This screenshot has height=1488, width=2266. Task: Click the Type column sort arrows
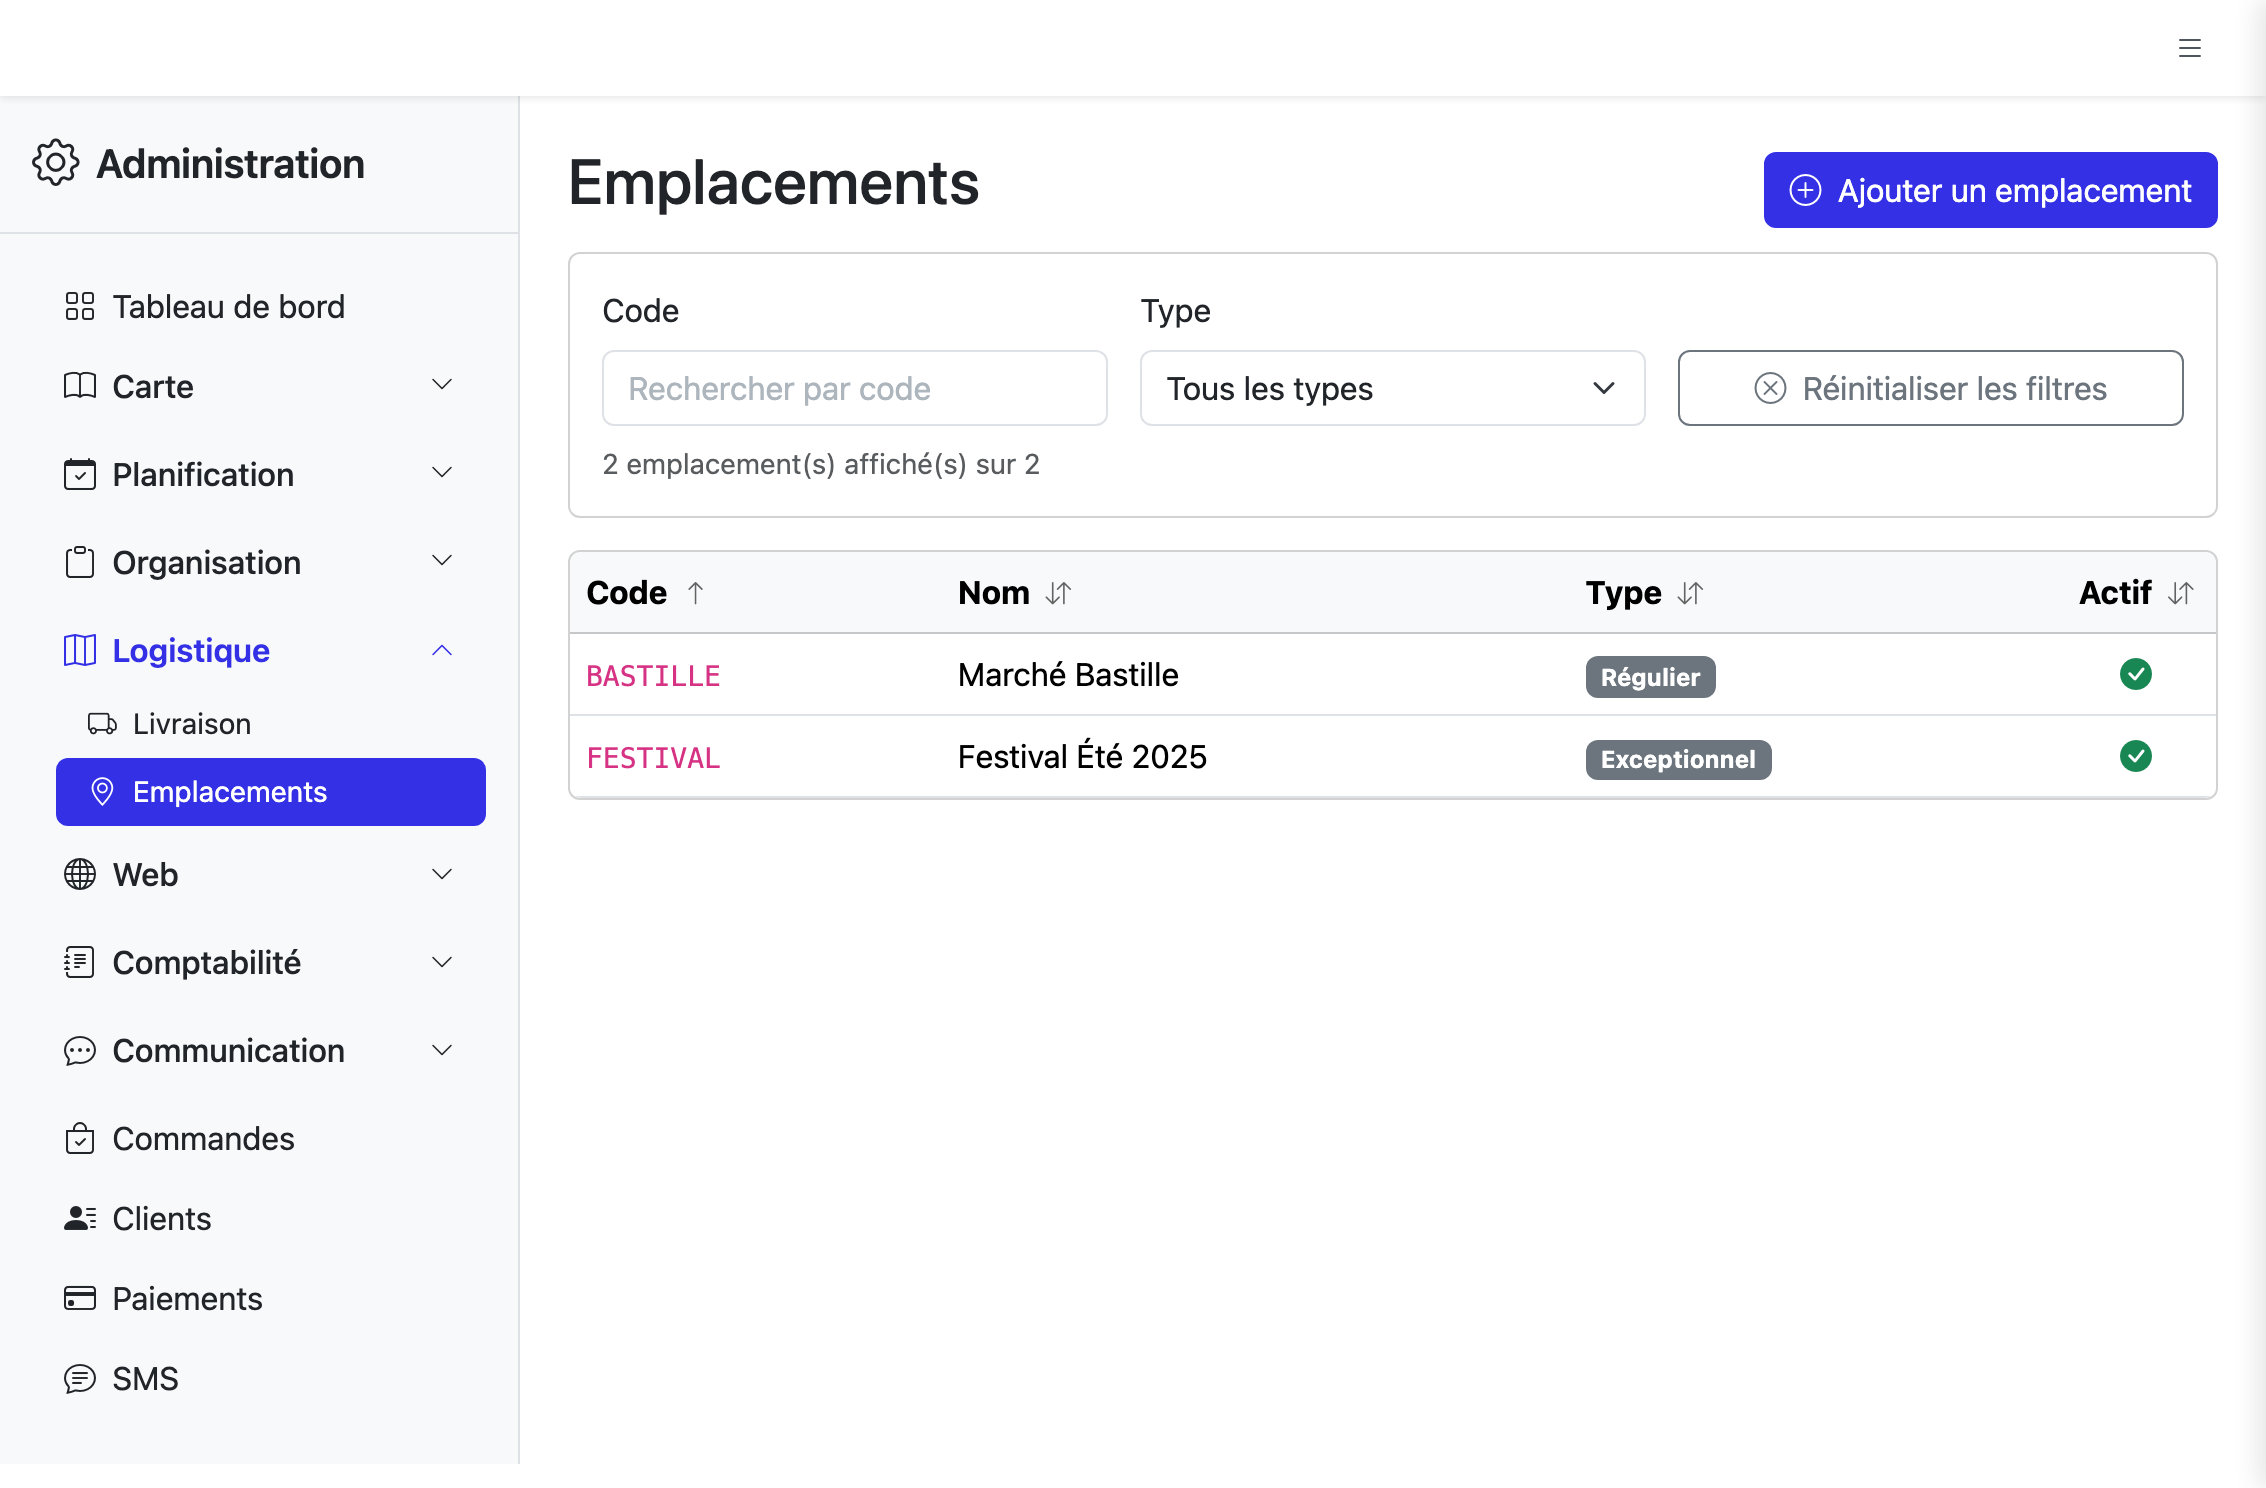(x=1690, y=593)
